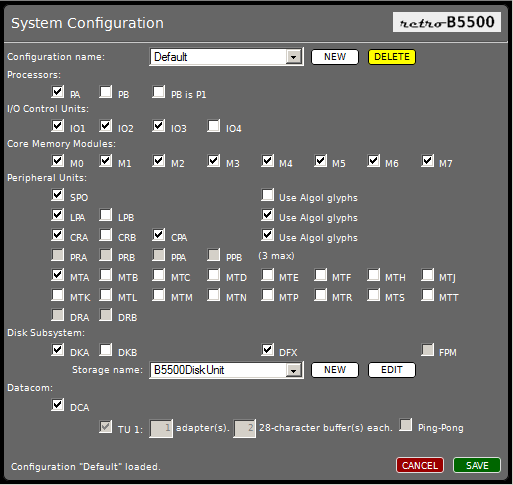Uncheck the DFX option
The height and width of the screenshot is (485, 513).
268,350
